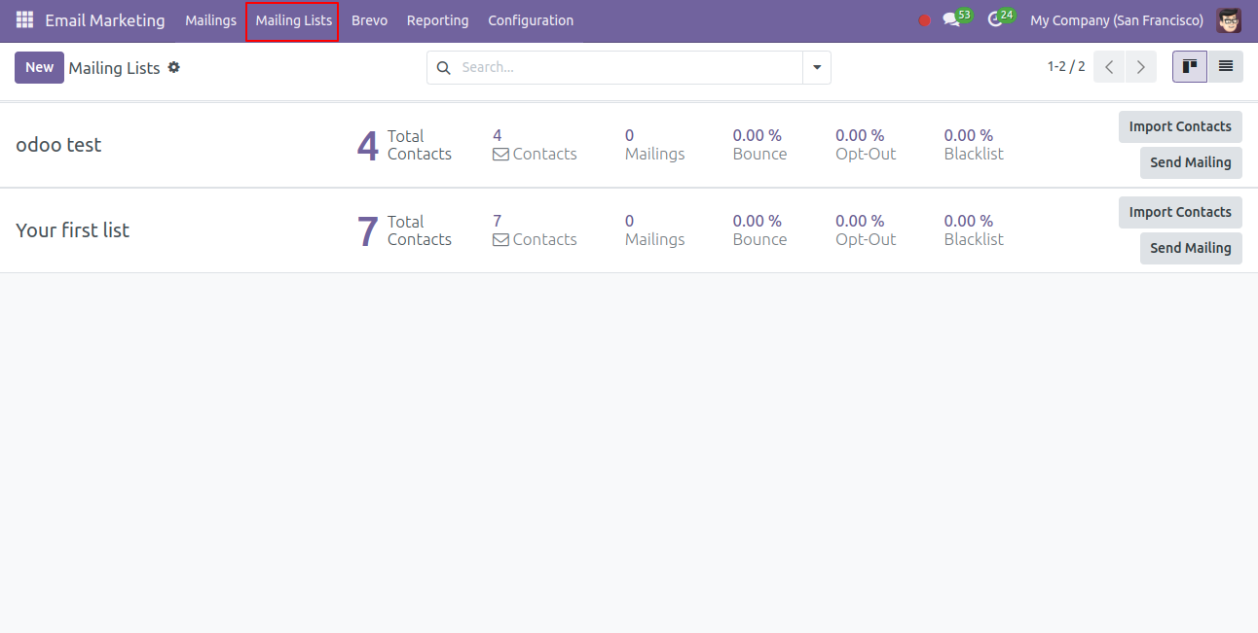The width and height of the screenshot is (1258, 633).
Task: Click Import Contacts for odoo test list
Action: (1180, 127)
